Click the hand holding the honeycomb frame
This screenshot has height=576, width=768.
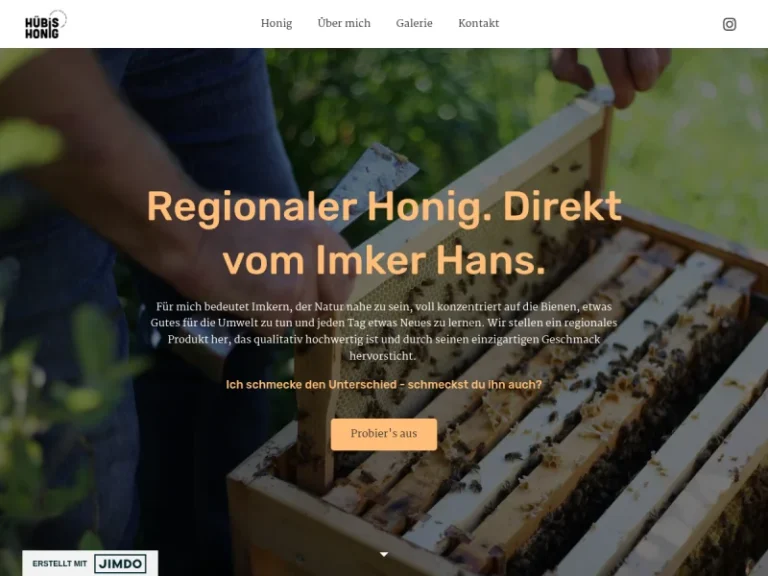click(612, 73)
